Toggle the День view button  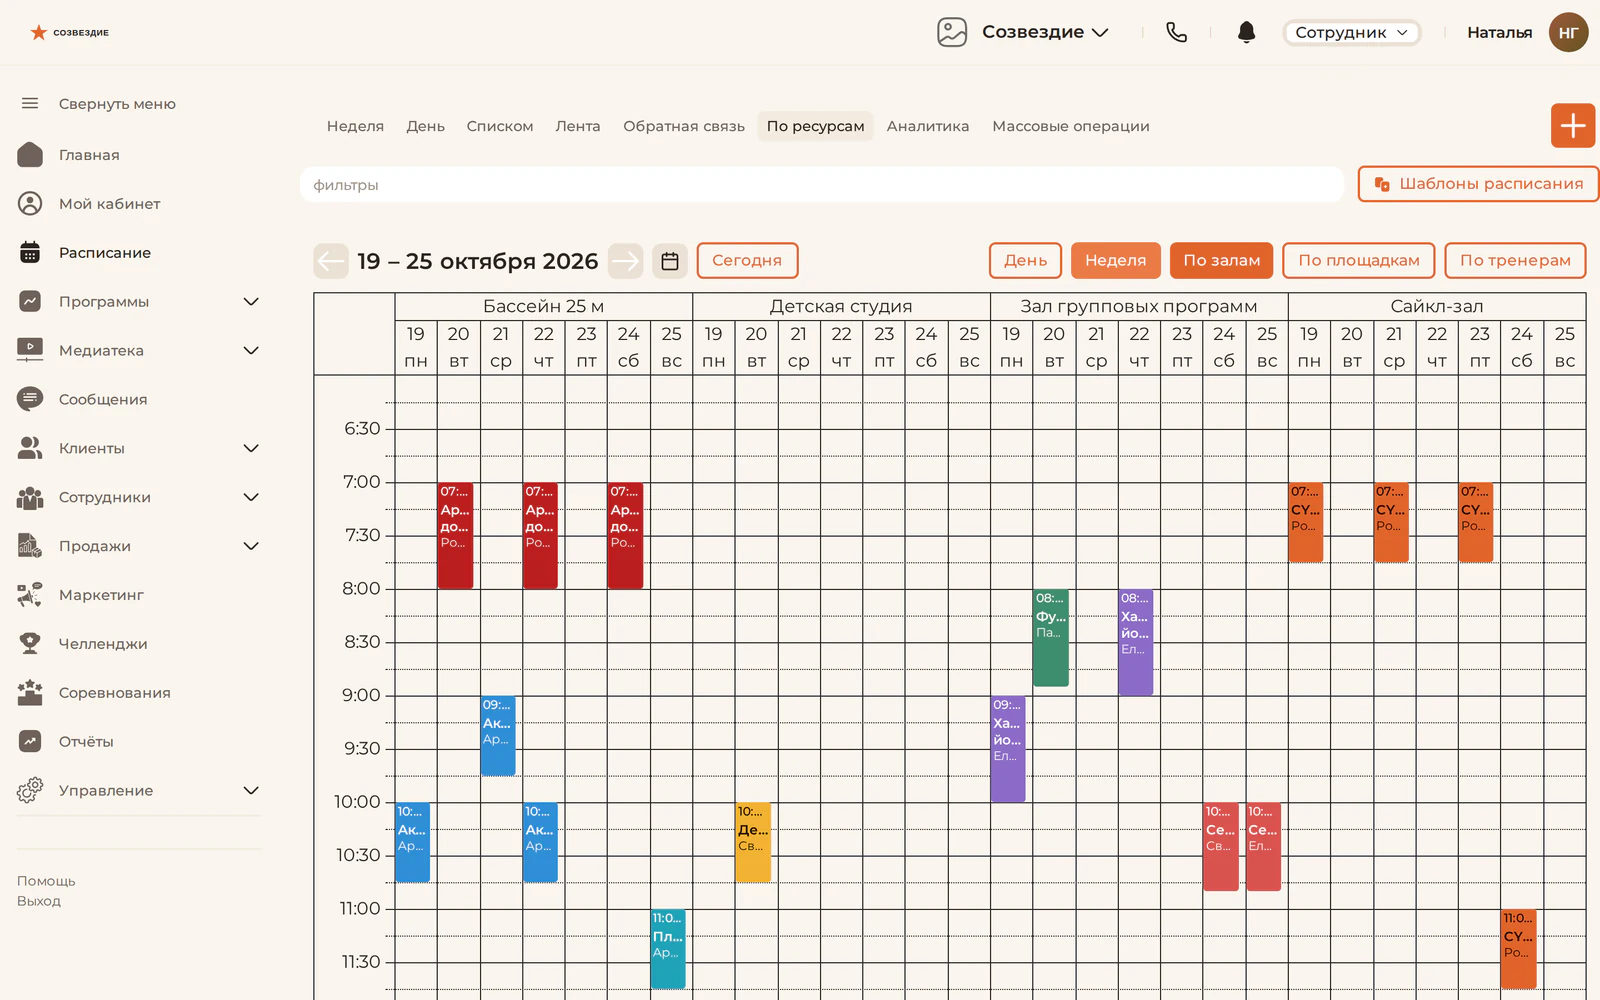pyautogui.click(x=1025, y=260)
